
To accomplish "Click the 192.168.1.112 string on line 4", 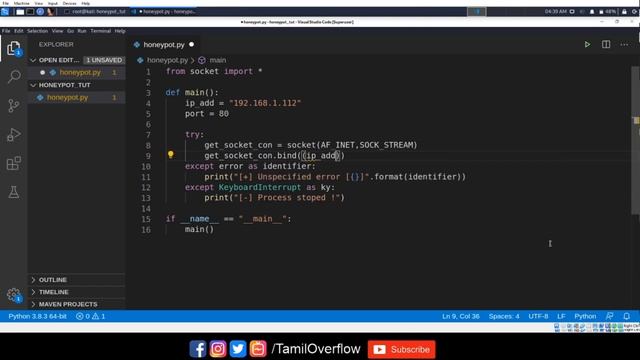I will click(x=265, y=103).
